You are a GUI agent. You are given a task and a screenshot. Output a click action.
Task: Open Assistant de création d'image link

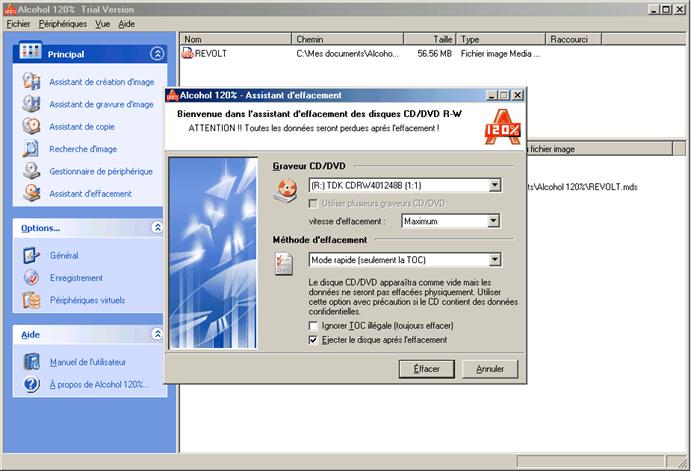coord(102,82)
